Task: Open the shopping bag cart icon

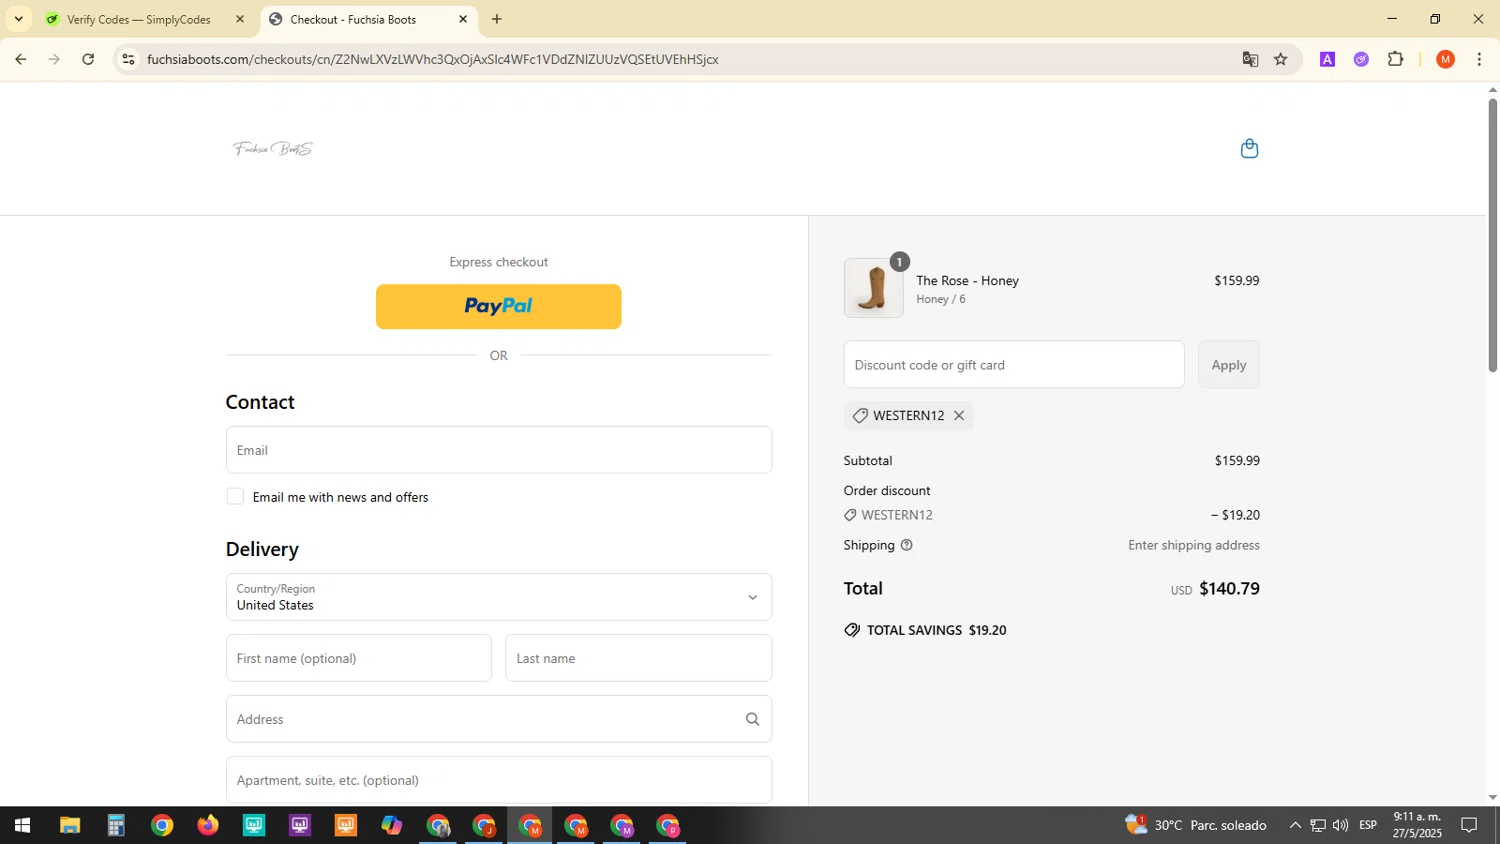Action: tap(1249, 149)
